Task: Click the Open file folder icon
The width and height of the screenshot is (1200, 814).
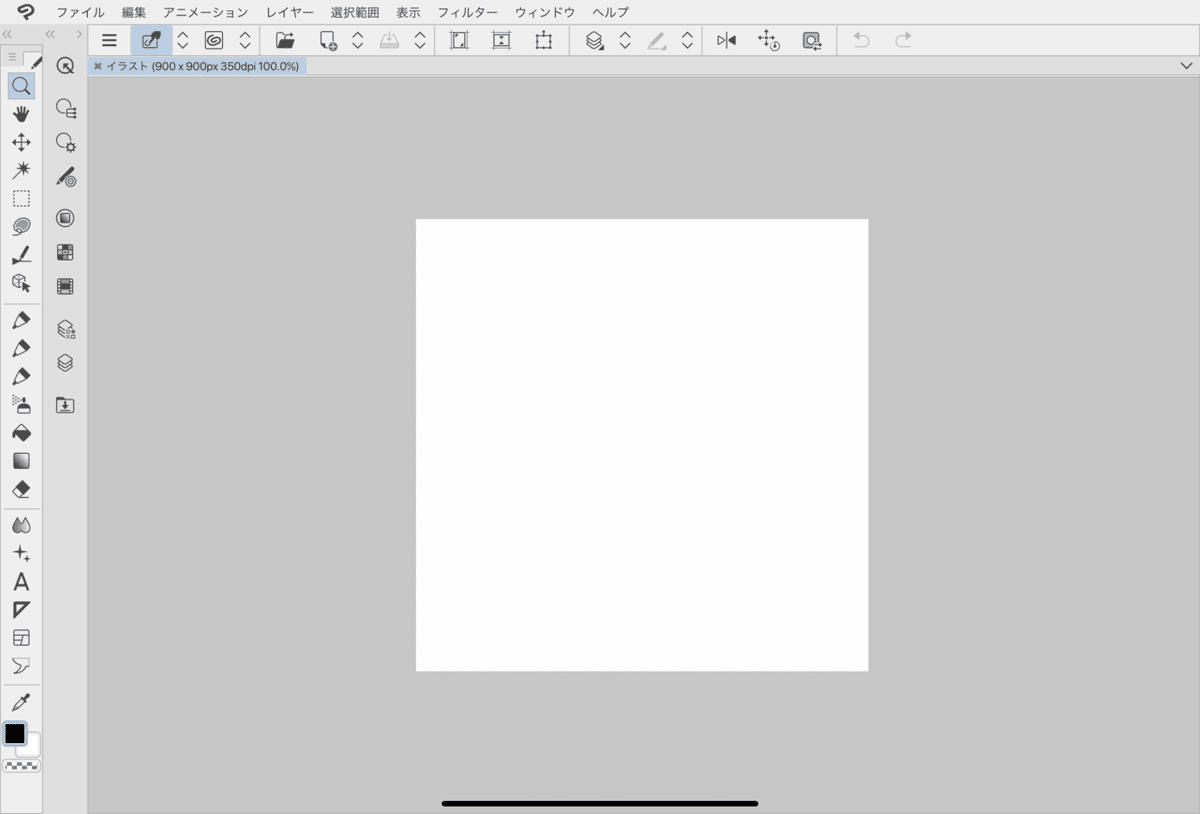Action: tap(285, 41)
